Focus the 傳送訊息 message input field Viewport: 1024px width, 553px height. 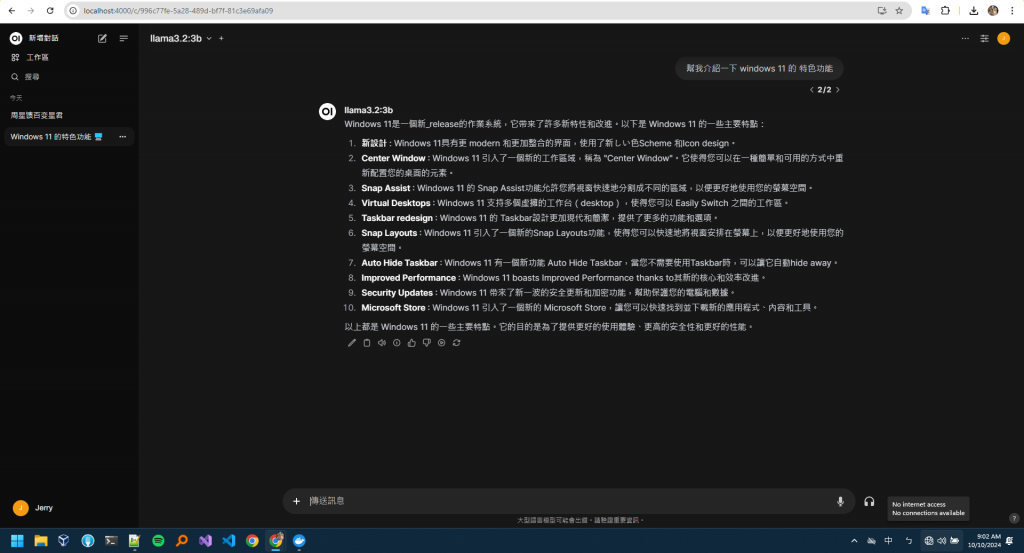point(568,501)
